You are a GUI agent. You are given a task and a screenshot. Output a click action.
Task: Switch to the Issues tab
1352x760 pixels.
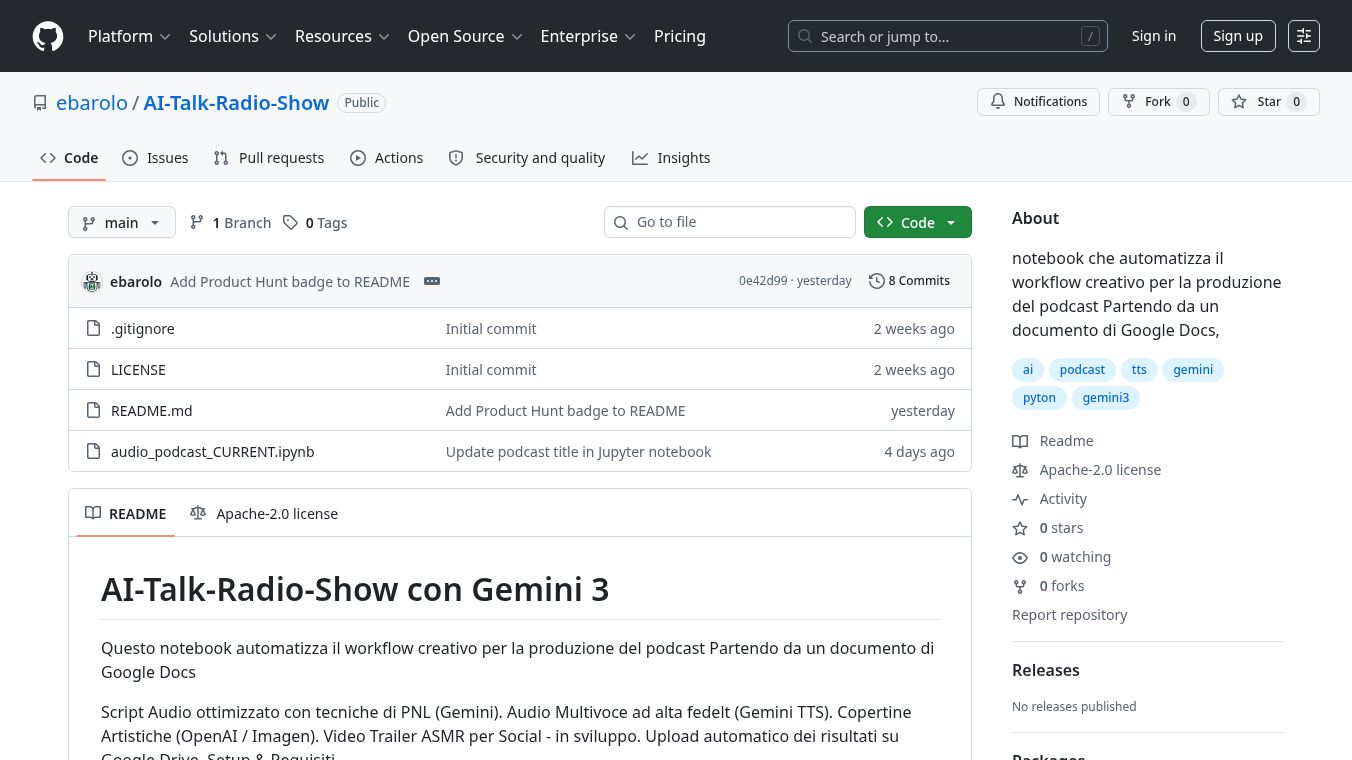pyautogui.click(x=155, y=158)
